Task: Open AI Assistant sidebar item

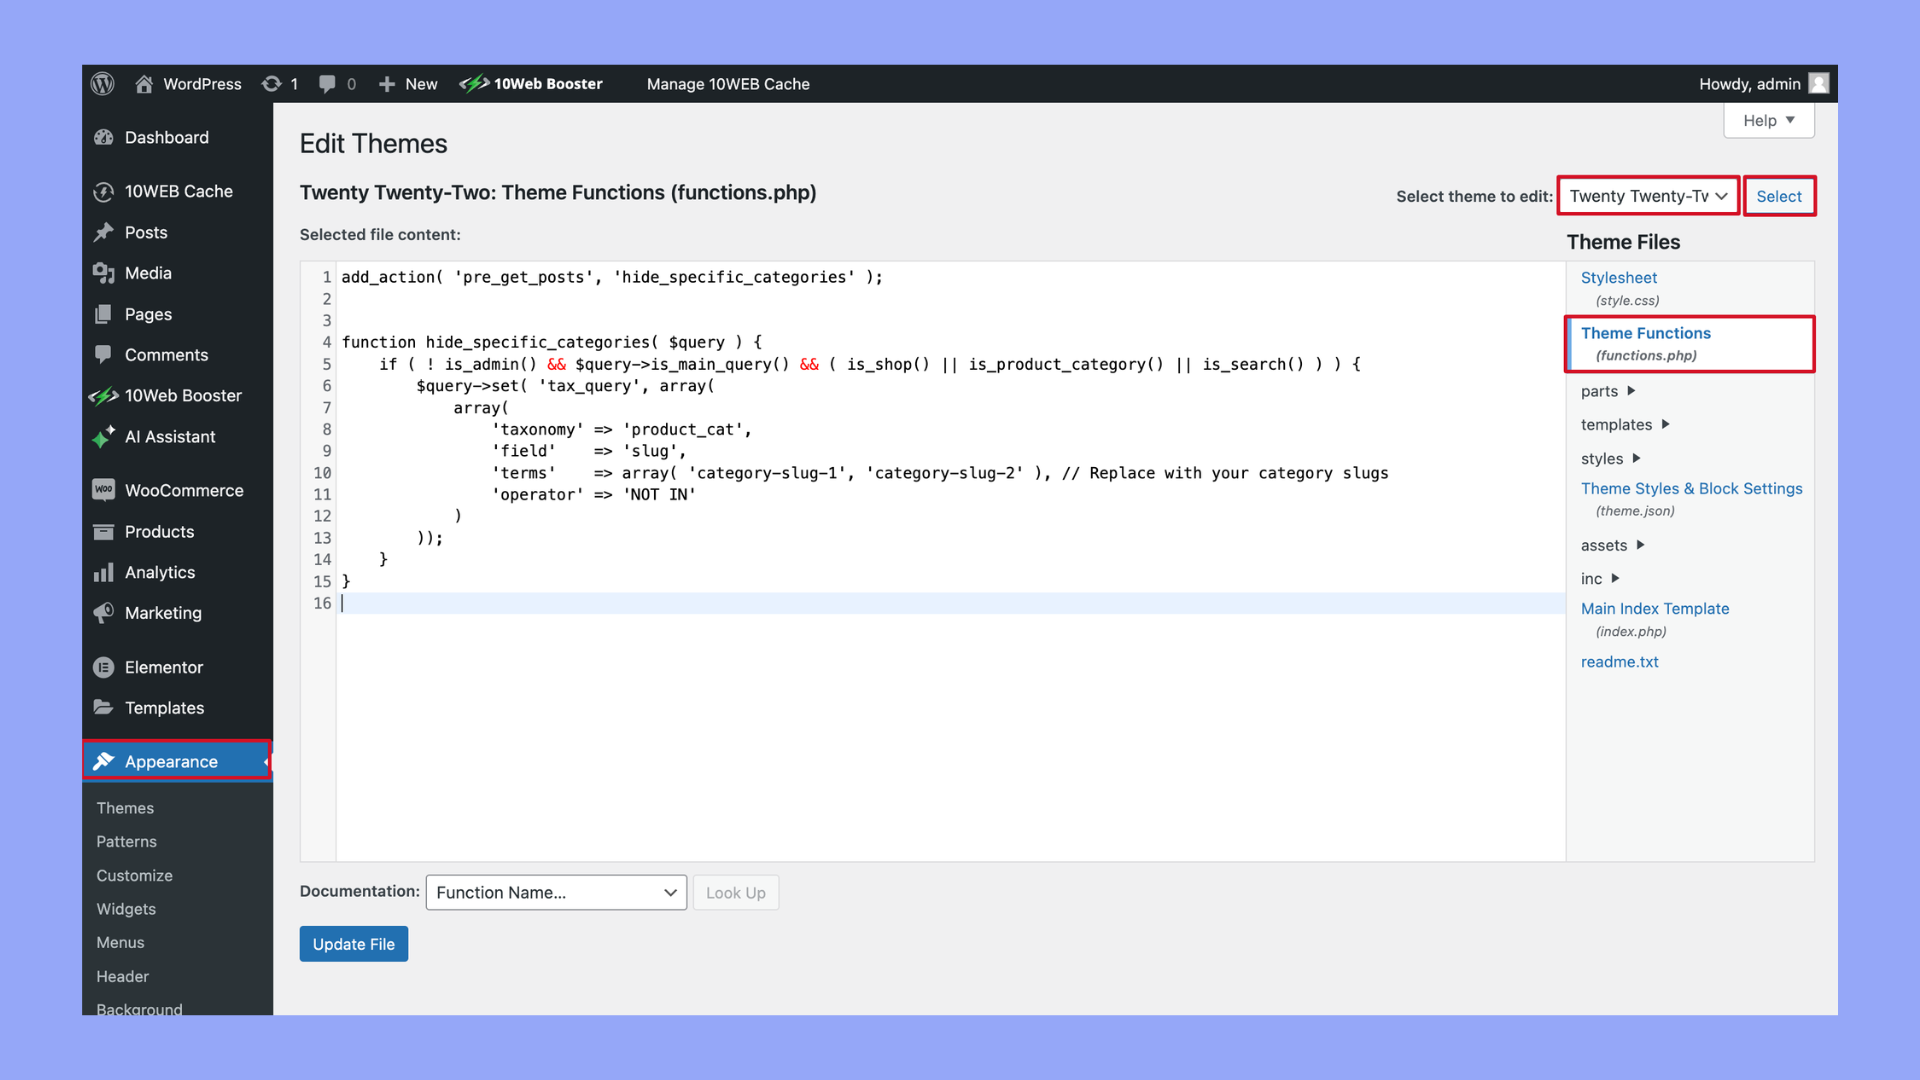Action: tap(169, 437)
